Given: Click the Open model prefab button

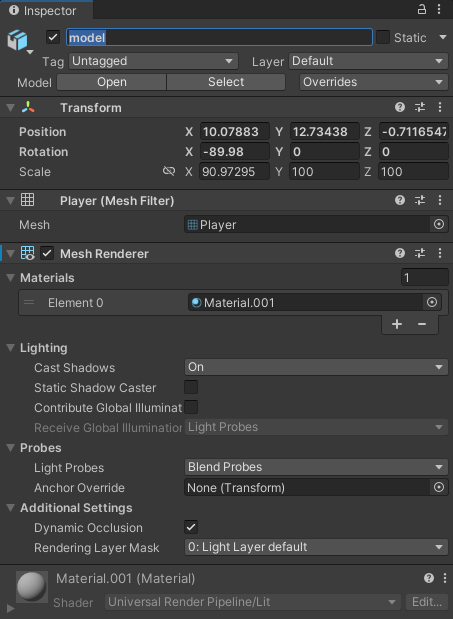Looking at the screenshot, I should [x=112, y=82].
